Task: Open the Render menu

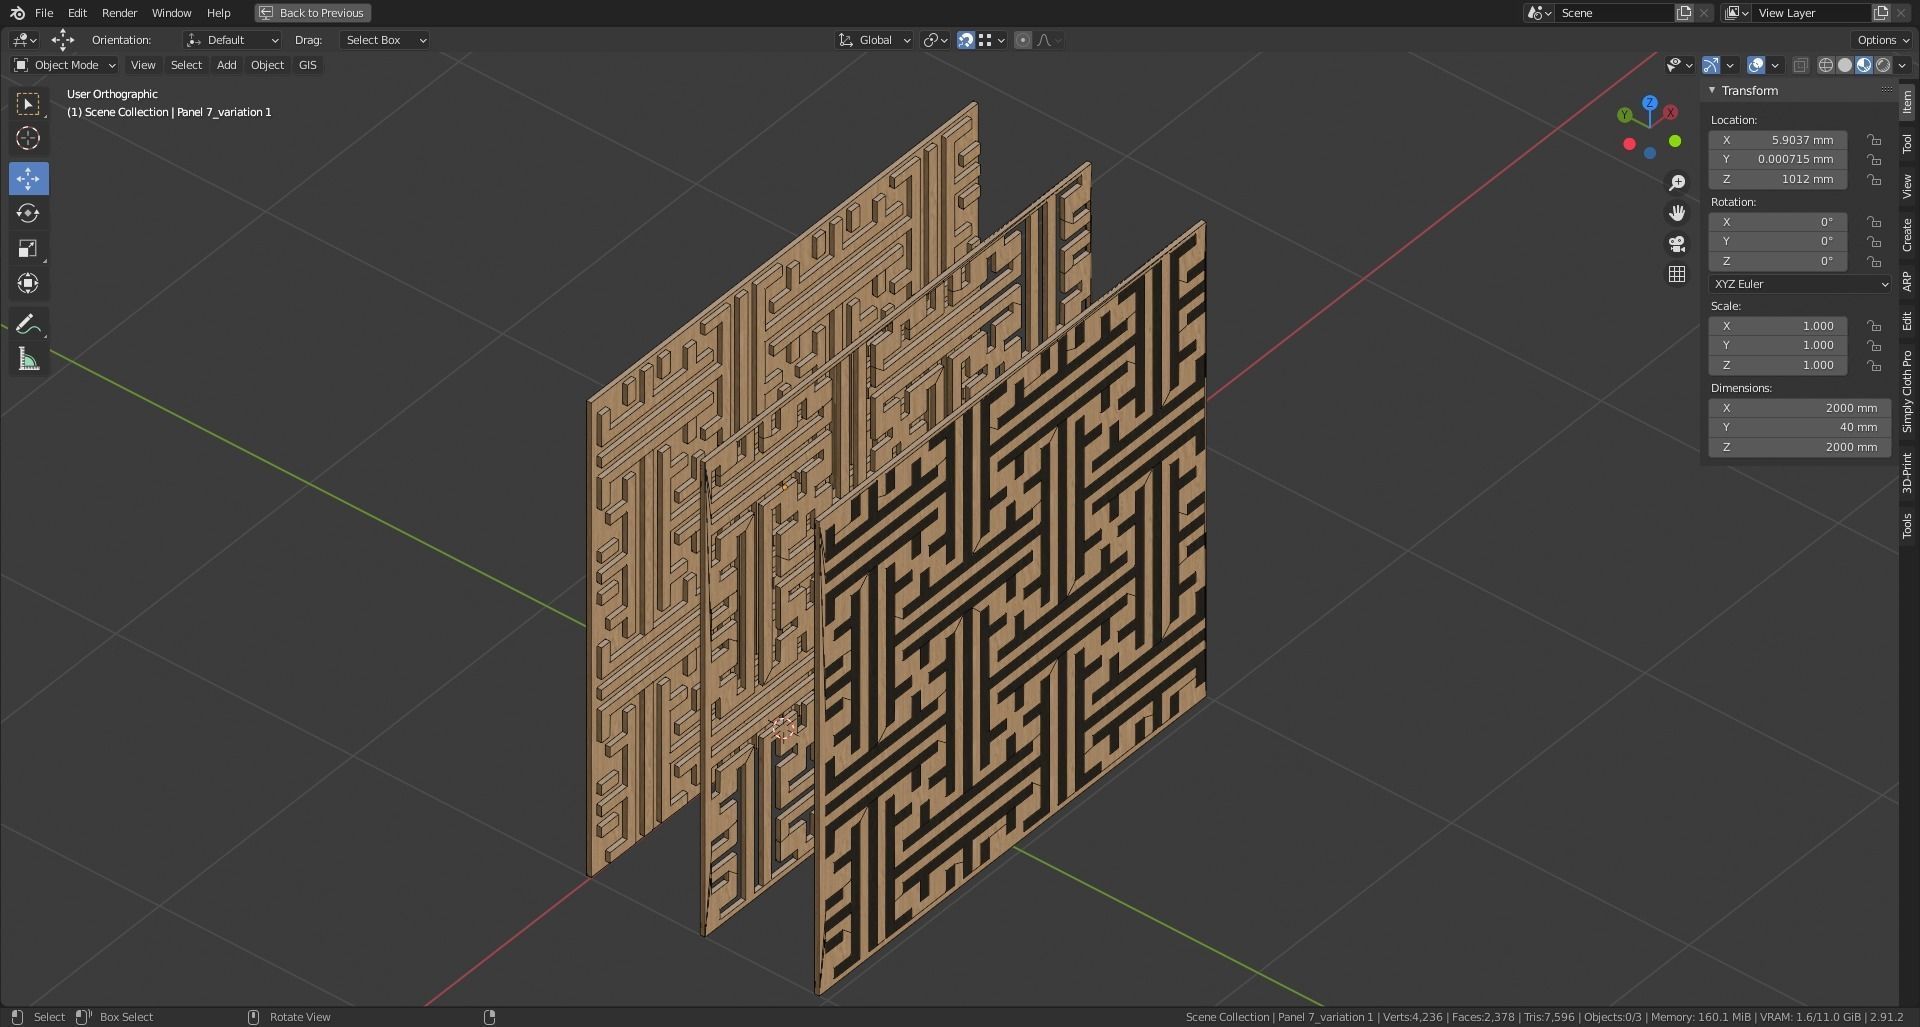Action: [x=119, y=13]
